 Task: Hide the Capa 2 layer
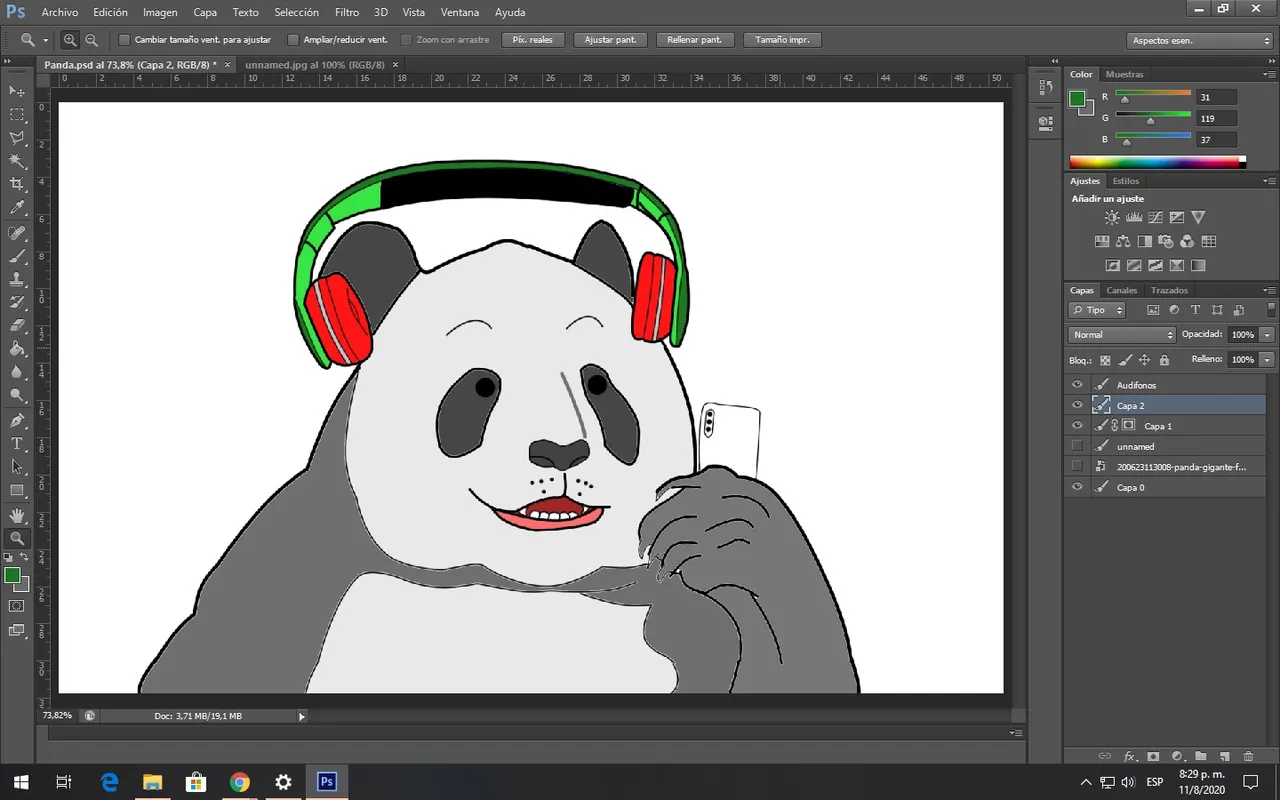(x=1077, y=405)
